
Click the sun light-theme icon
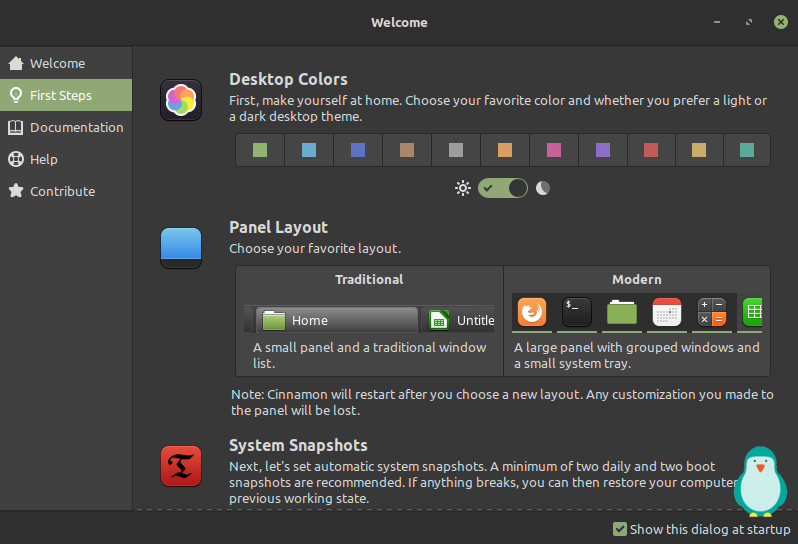[x=463, y=188]
